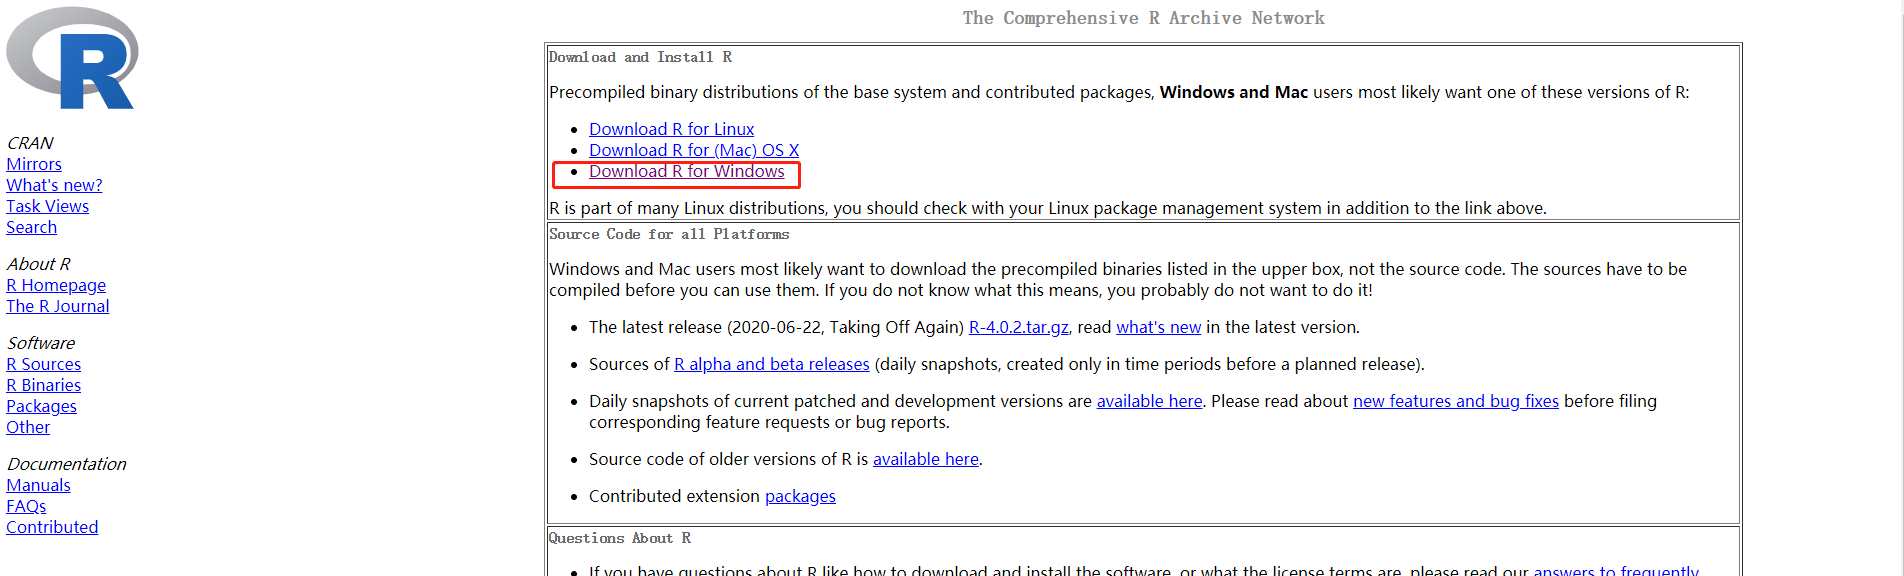Open Contributed extension packages link
The image size is (1904, 576).
800,496
